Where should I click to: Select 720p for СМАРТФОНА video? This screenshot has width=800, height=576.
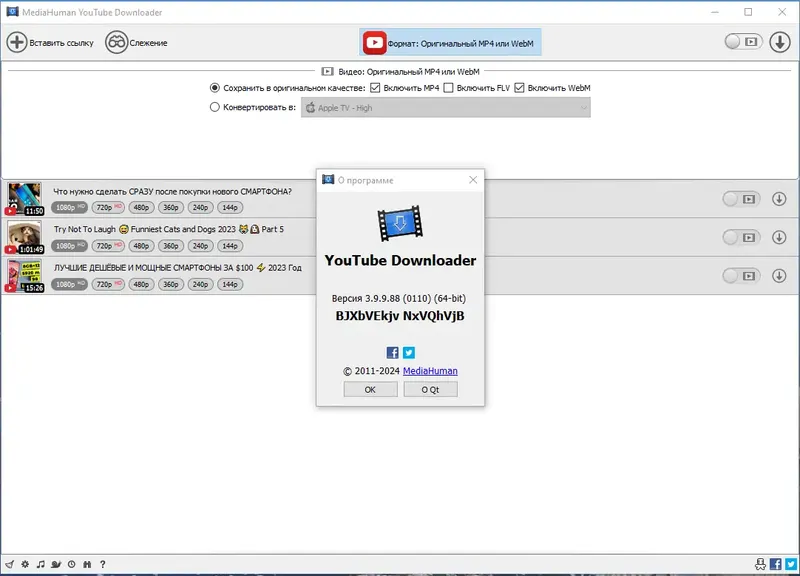tap(108, 208)
